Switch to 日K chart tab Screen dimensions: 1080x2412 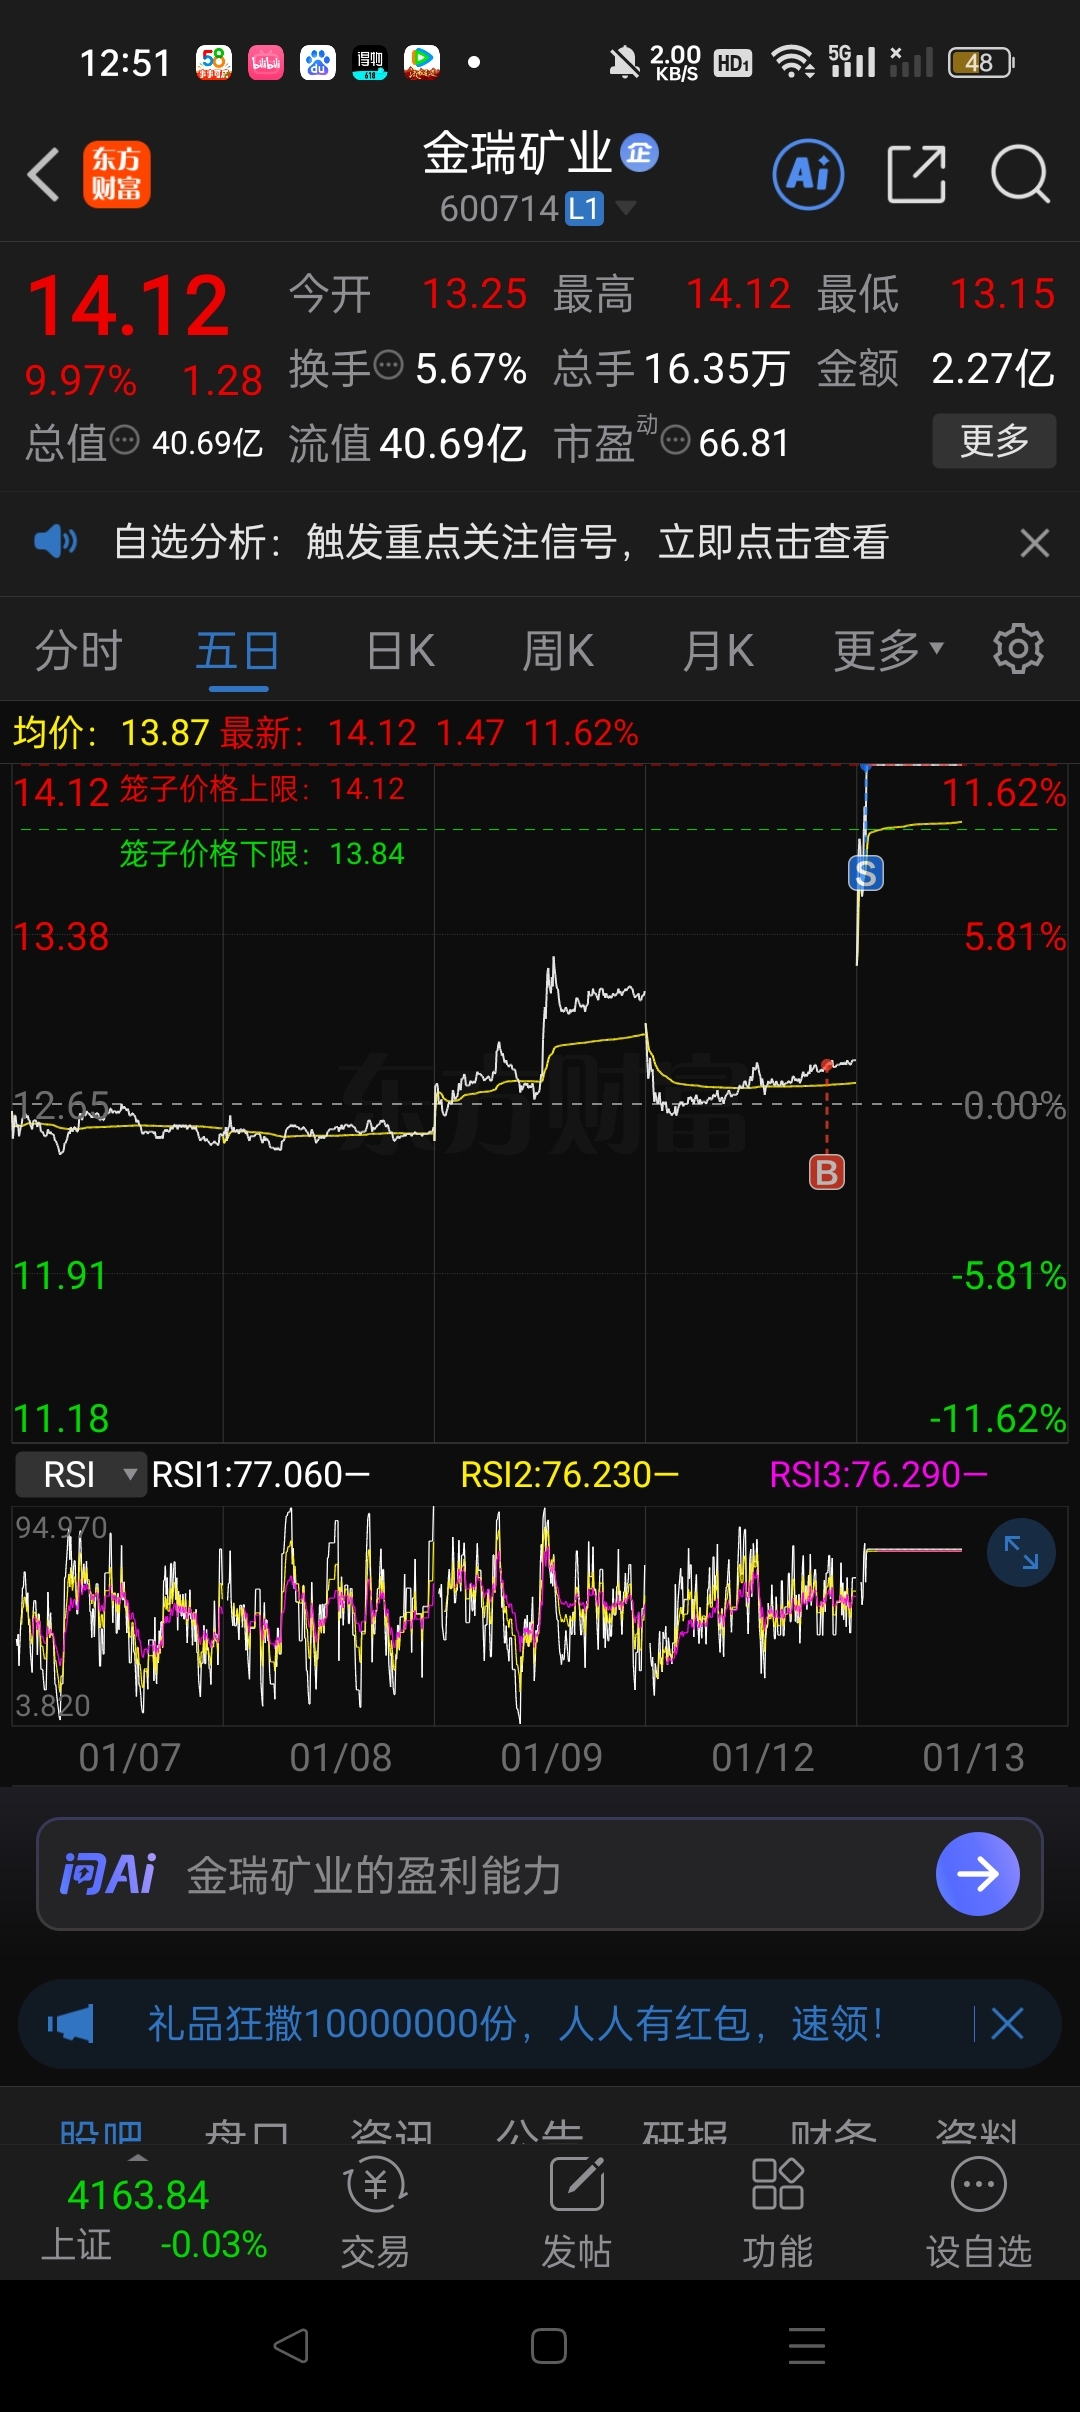[x=400, y=651]
